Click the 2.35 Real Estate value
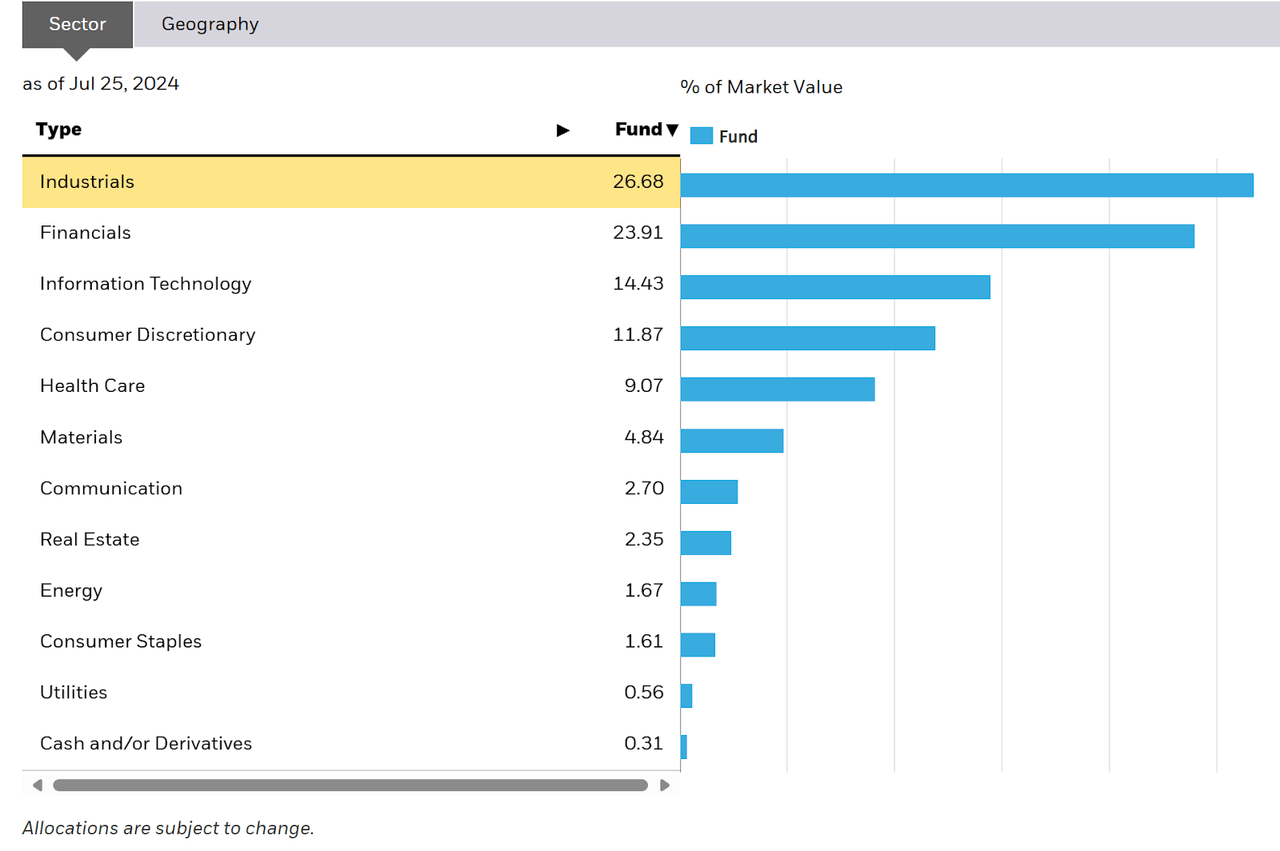The height and width of the screenshot is (851, 1280). [x=644, y=539]
